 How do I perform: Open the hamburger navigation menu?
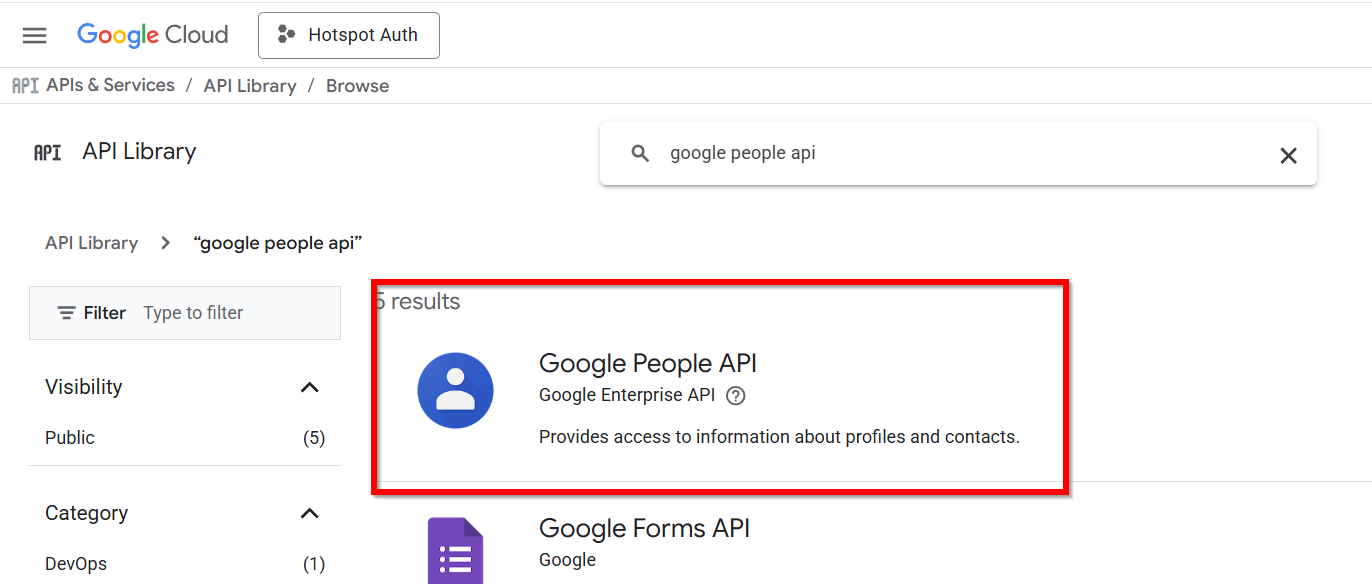(x=35, y=36)
